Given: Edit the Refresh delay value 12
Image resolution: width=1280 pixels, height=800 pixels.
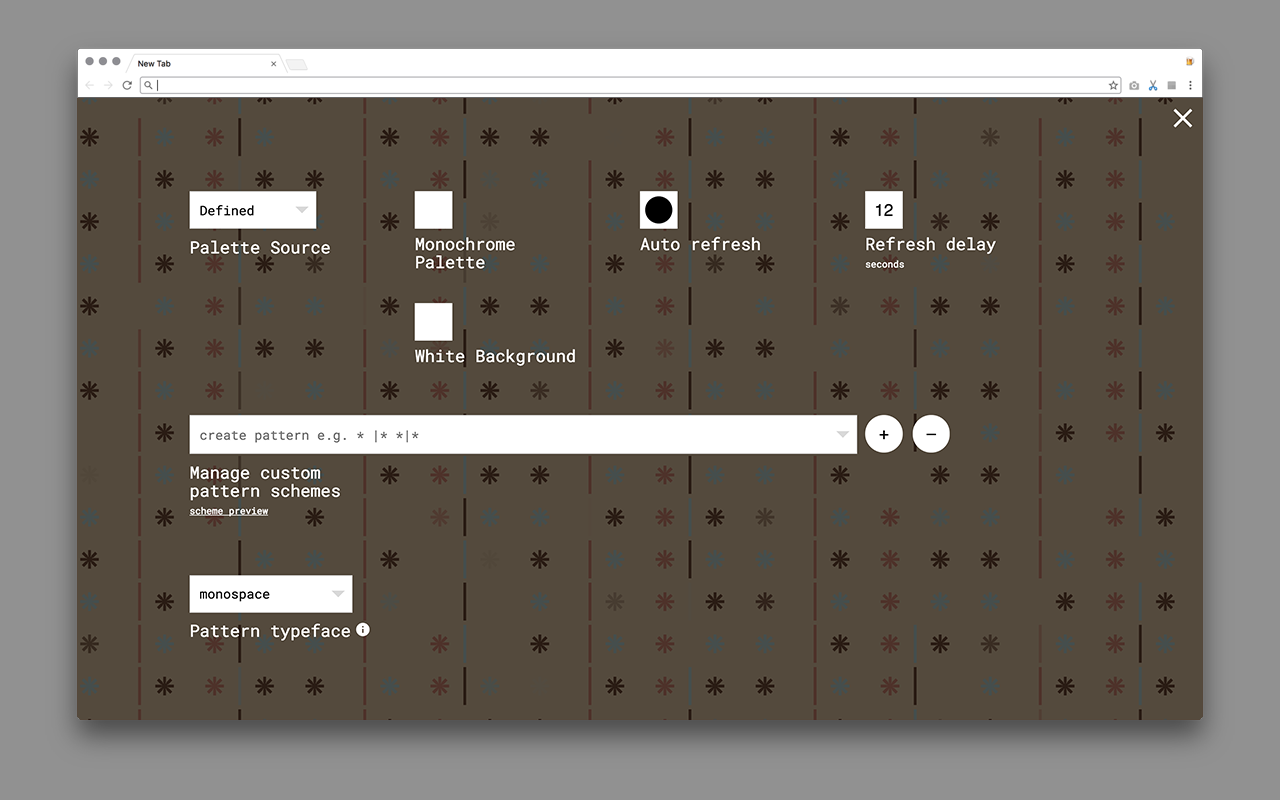Looking at the screenshot, I should coord(884,210).
